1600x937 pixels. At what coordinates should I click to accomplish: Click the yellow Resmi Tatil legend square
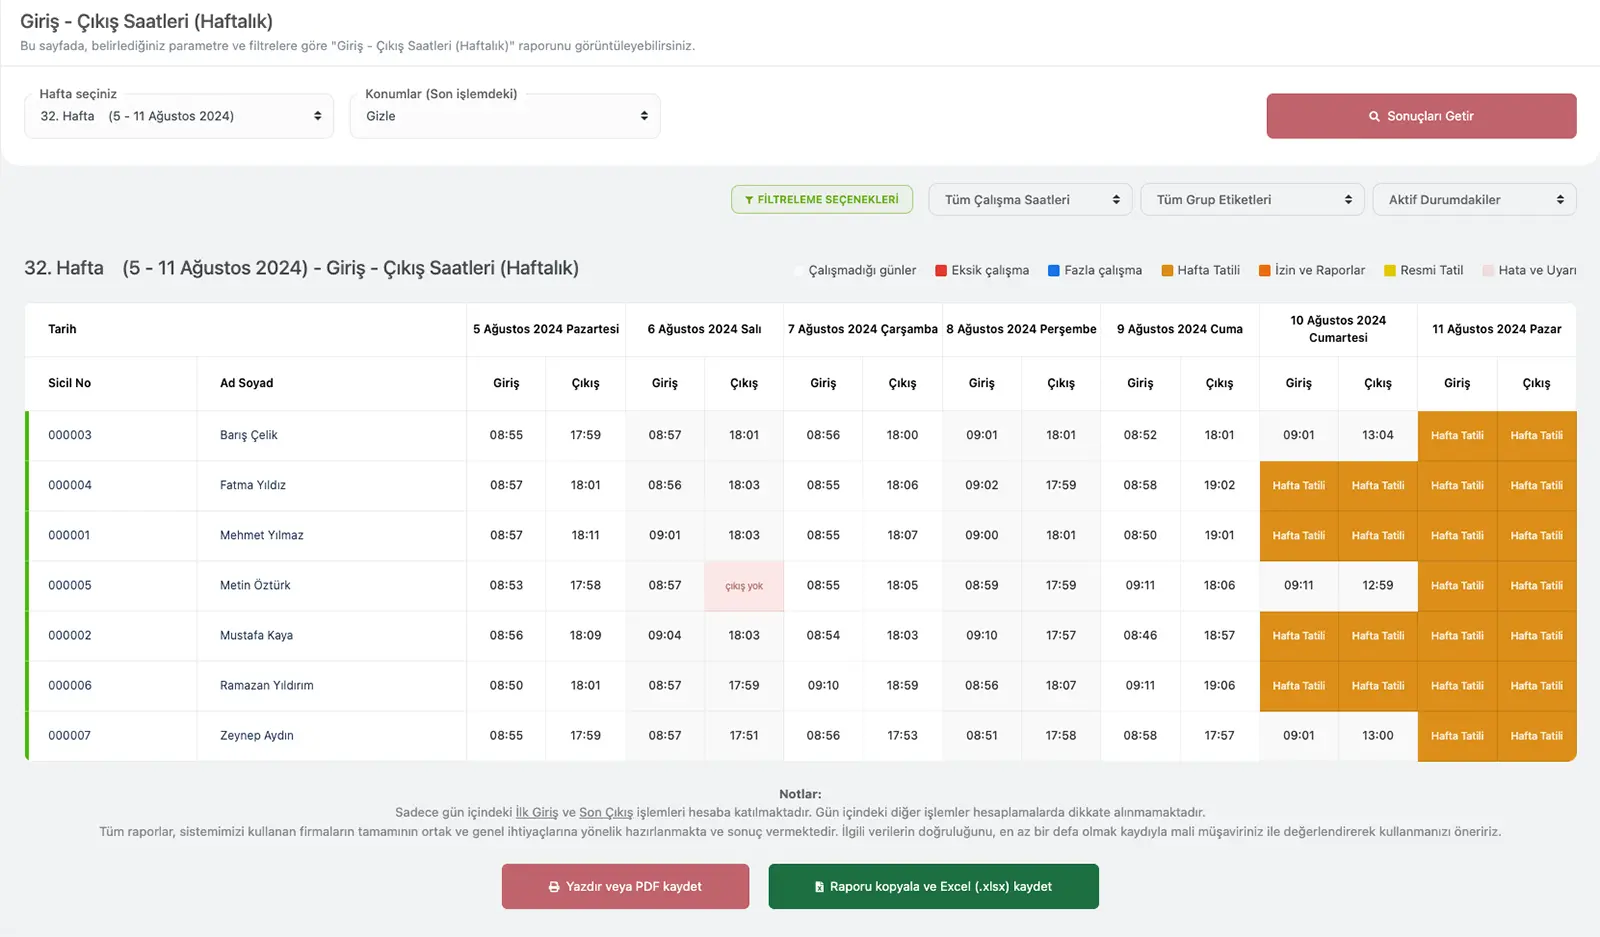[1389, 271]
